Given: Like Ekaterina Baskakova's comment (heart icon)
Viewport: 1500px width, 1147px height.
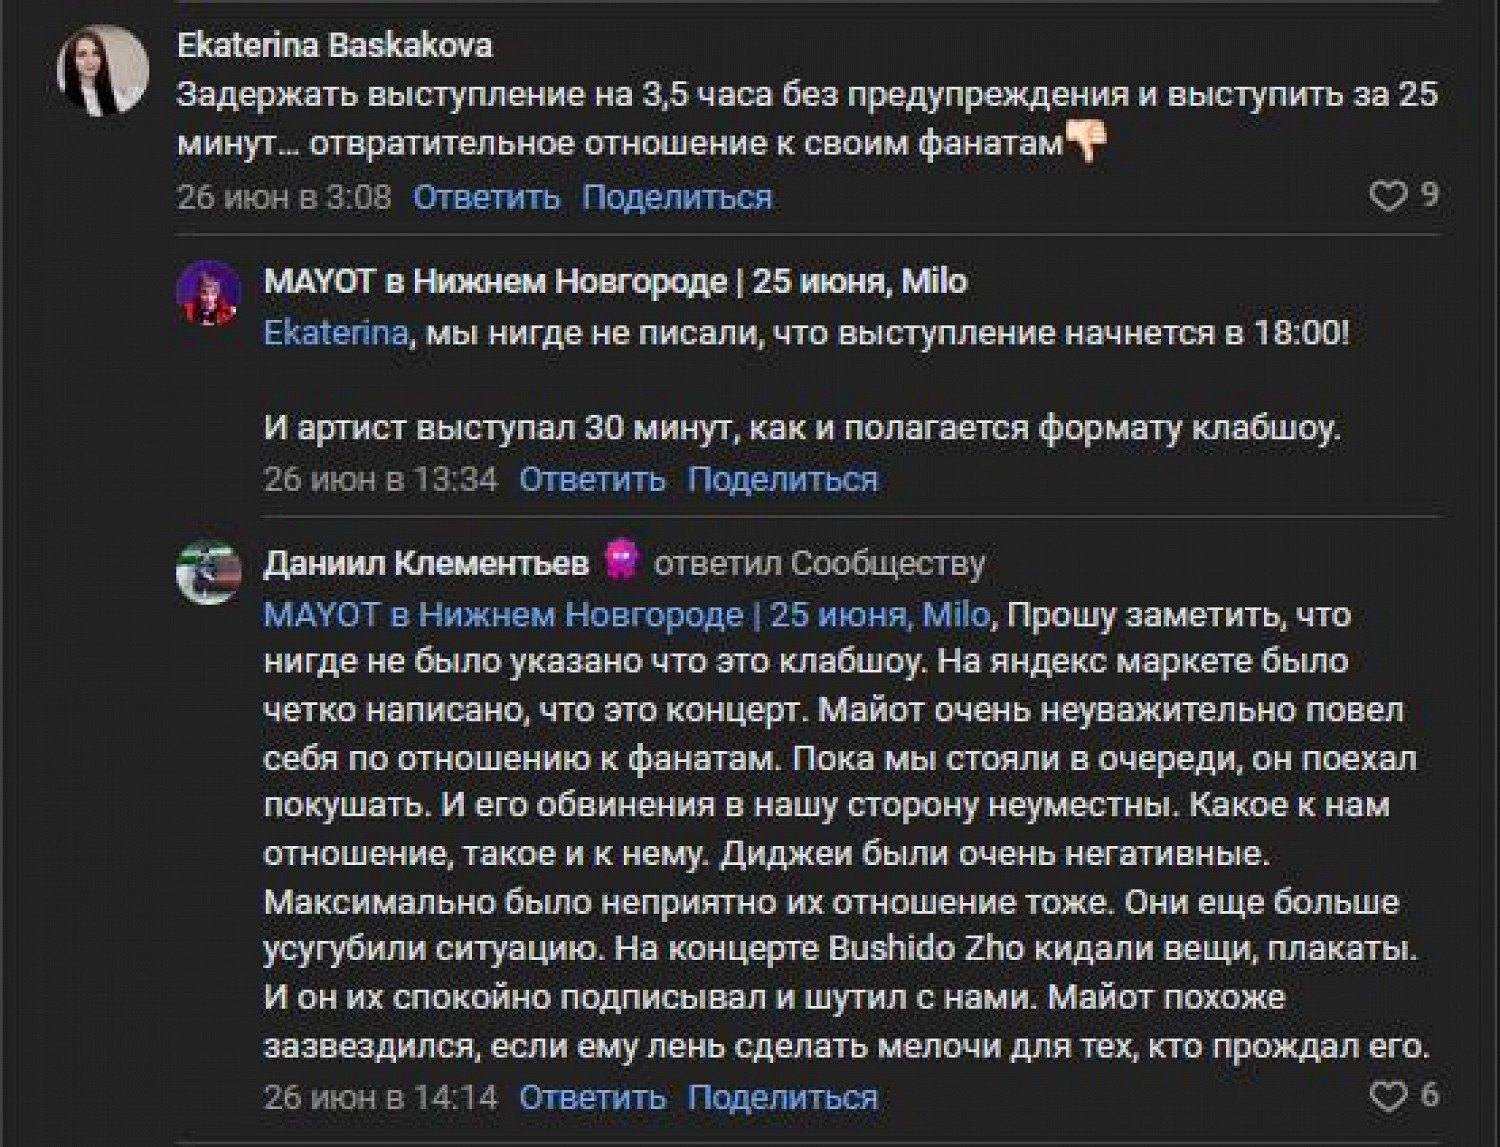Looking at the screenshot, I should [1387, 196].
